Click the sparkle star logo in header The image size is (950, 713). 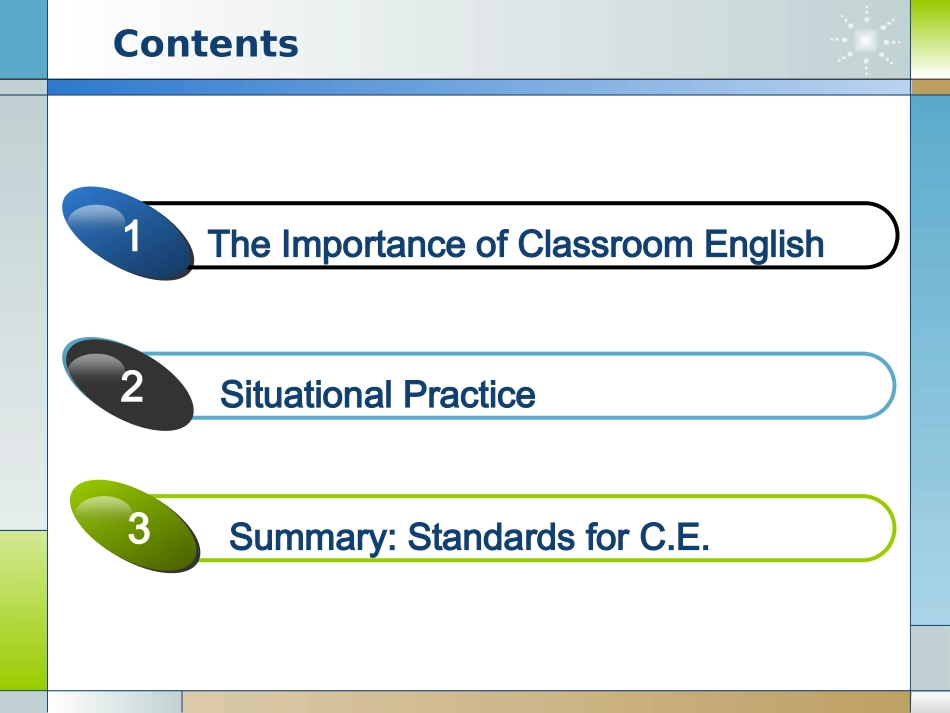coord(865,41)
